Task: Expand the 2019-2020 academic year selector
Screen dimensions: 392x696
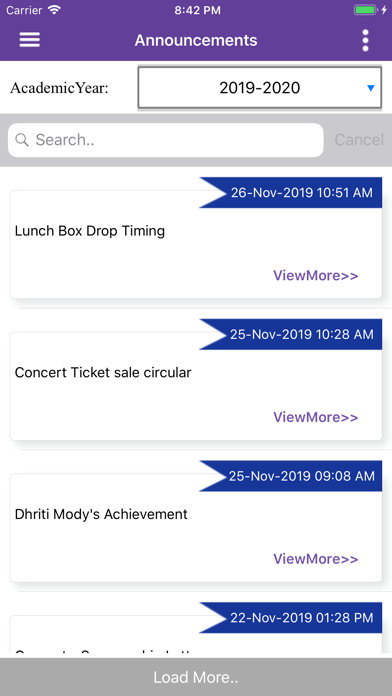Action: tap(260, 87)
